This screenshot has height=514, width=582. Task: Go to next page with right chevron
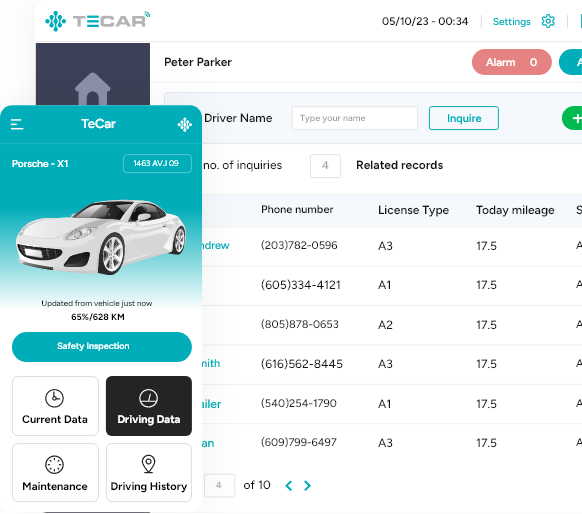[307, 485]
